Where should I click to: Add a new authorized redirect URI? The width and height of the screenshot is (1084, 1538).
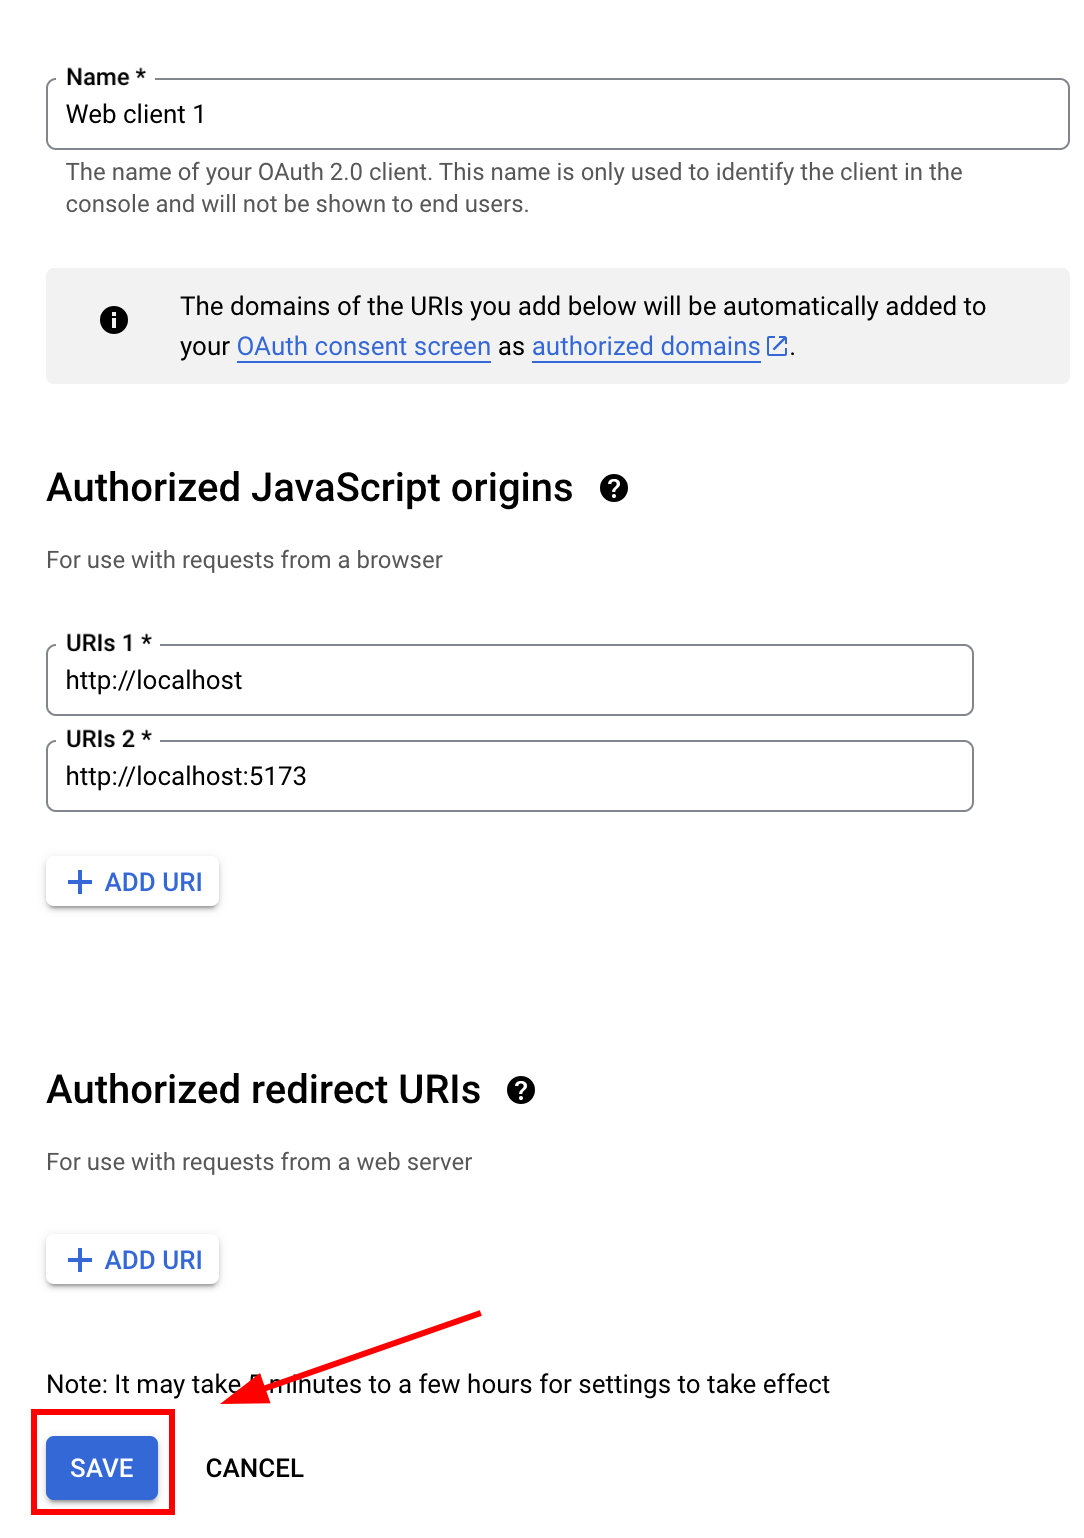(x=132, y=1259)
